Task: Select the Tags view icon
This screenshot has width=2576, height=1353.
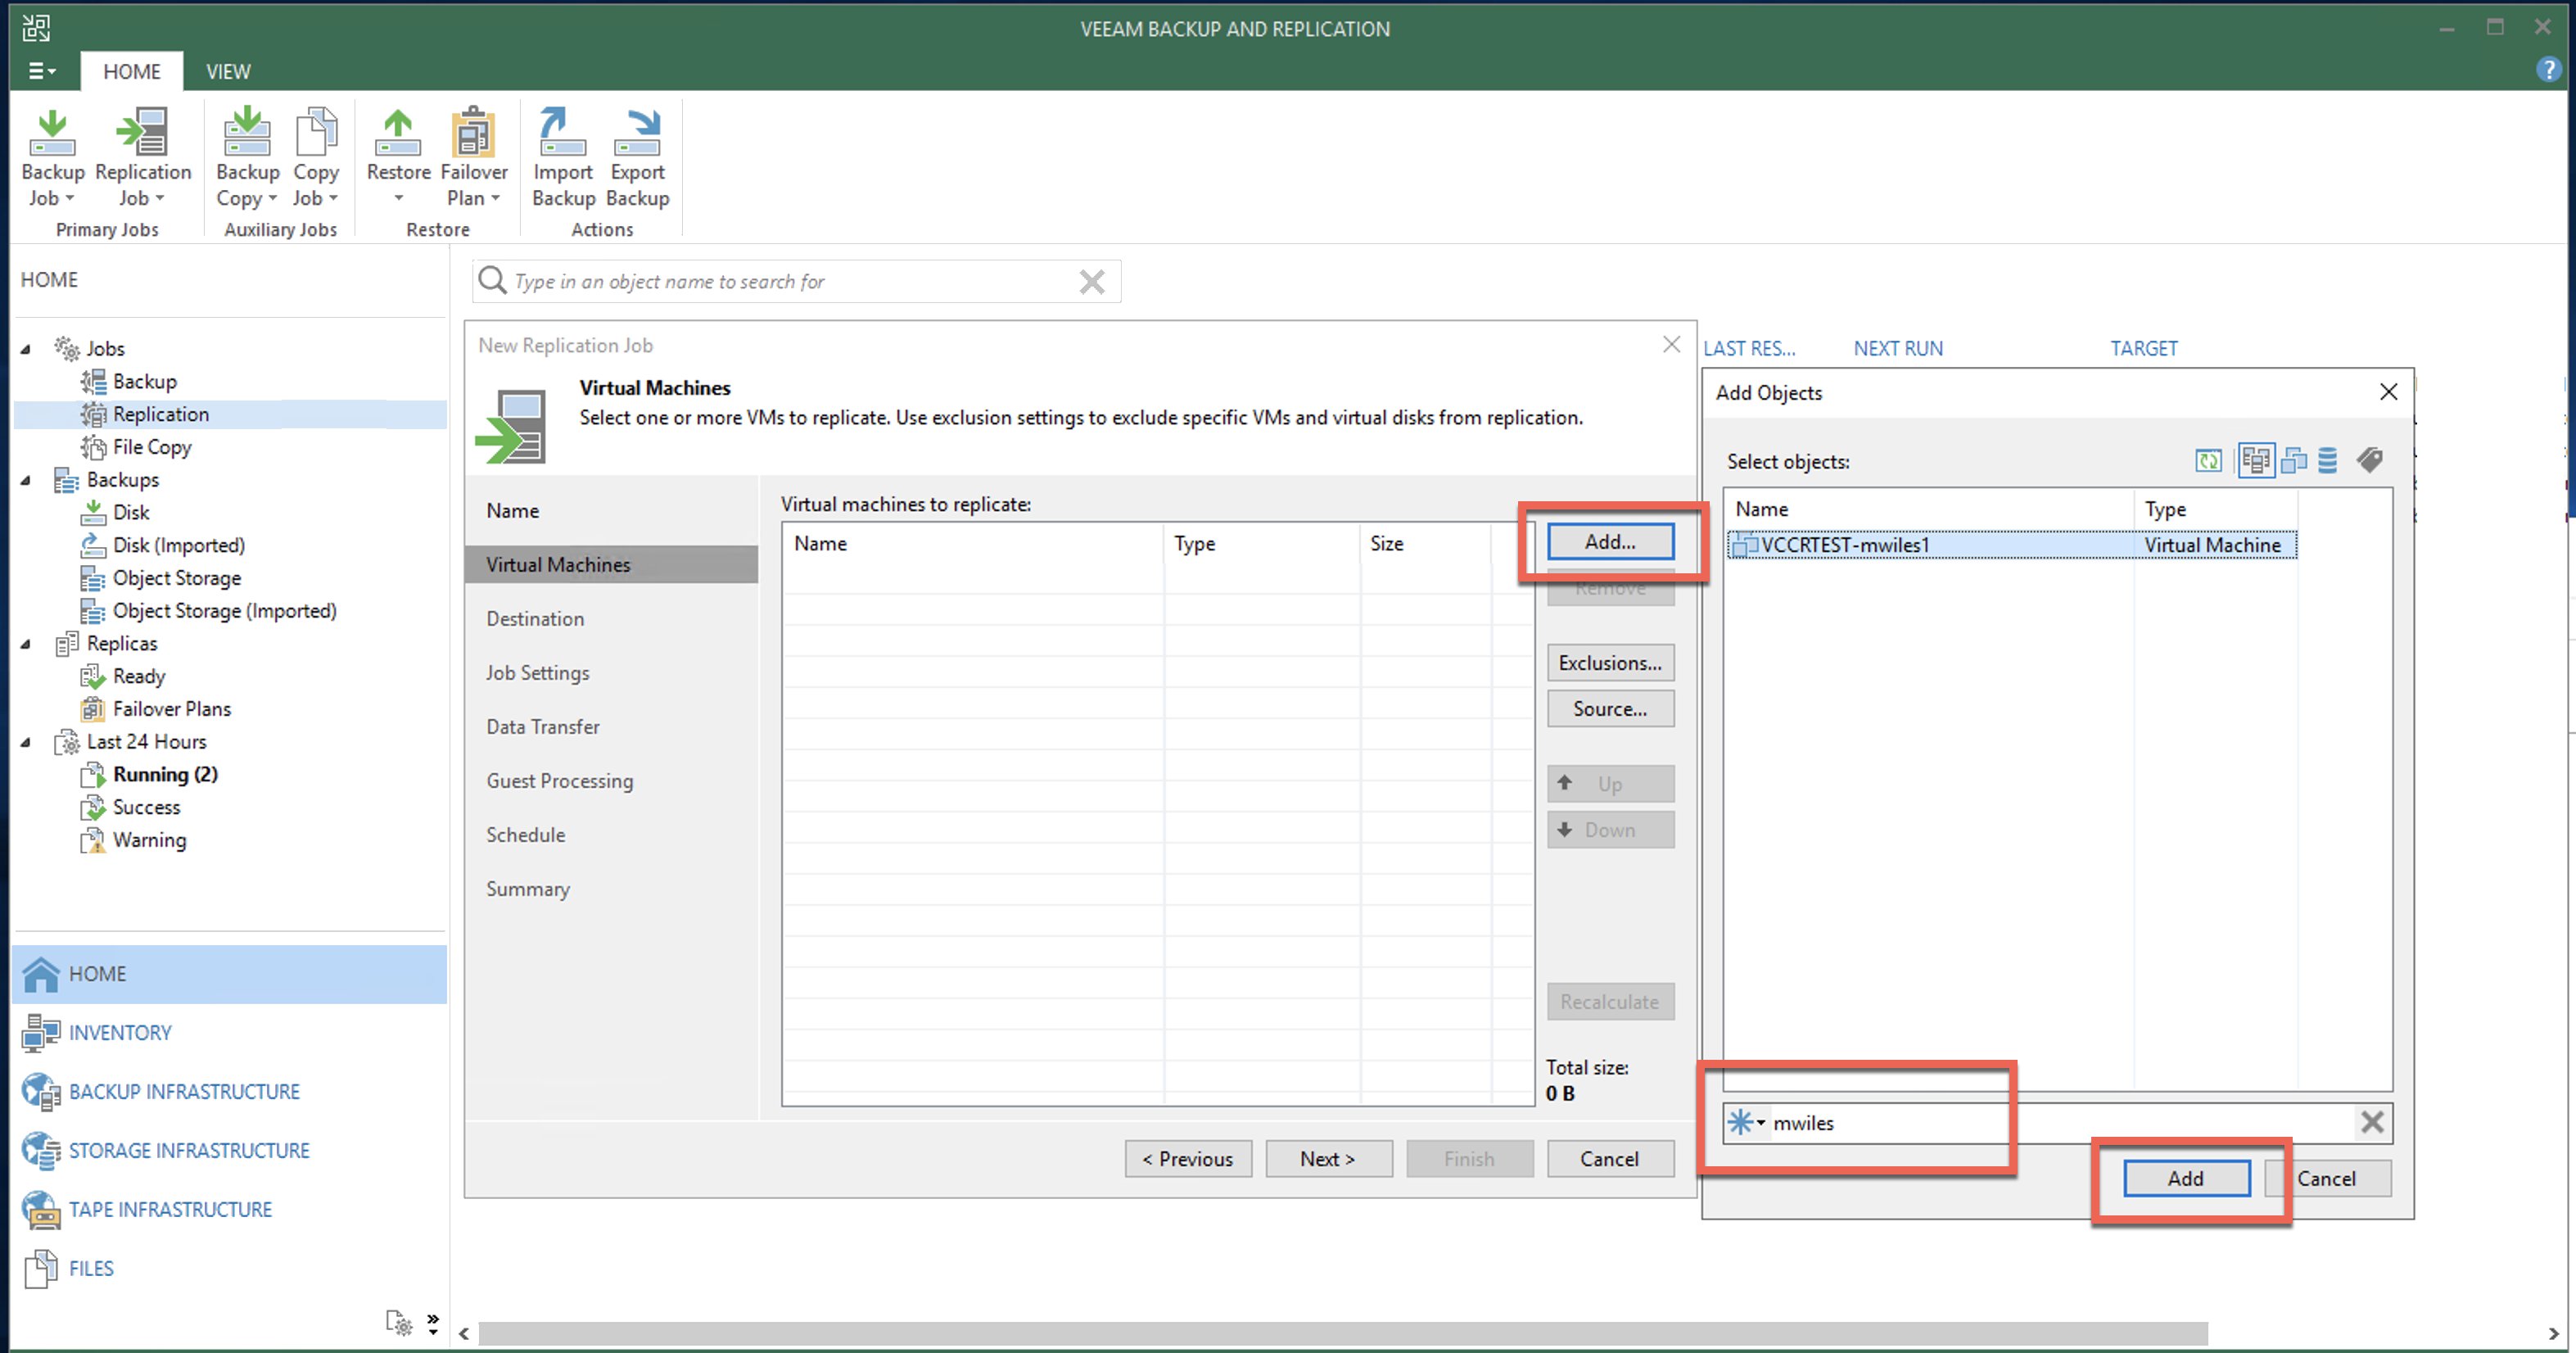Action: pos(2369,461)
